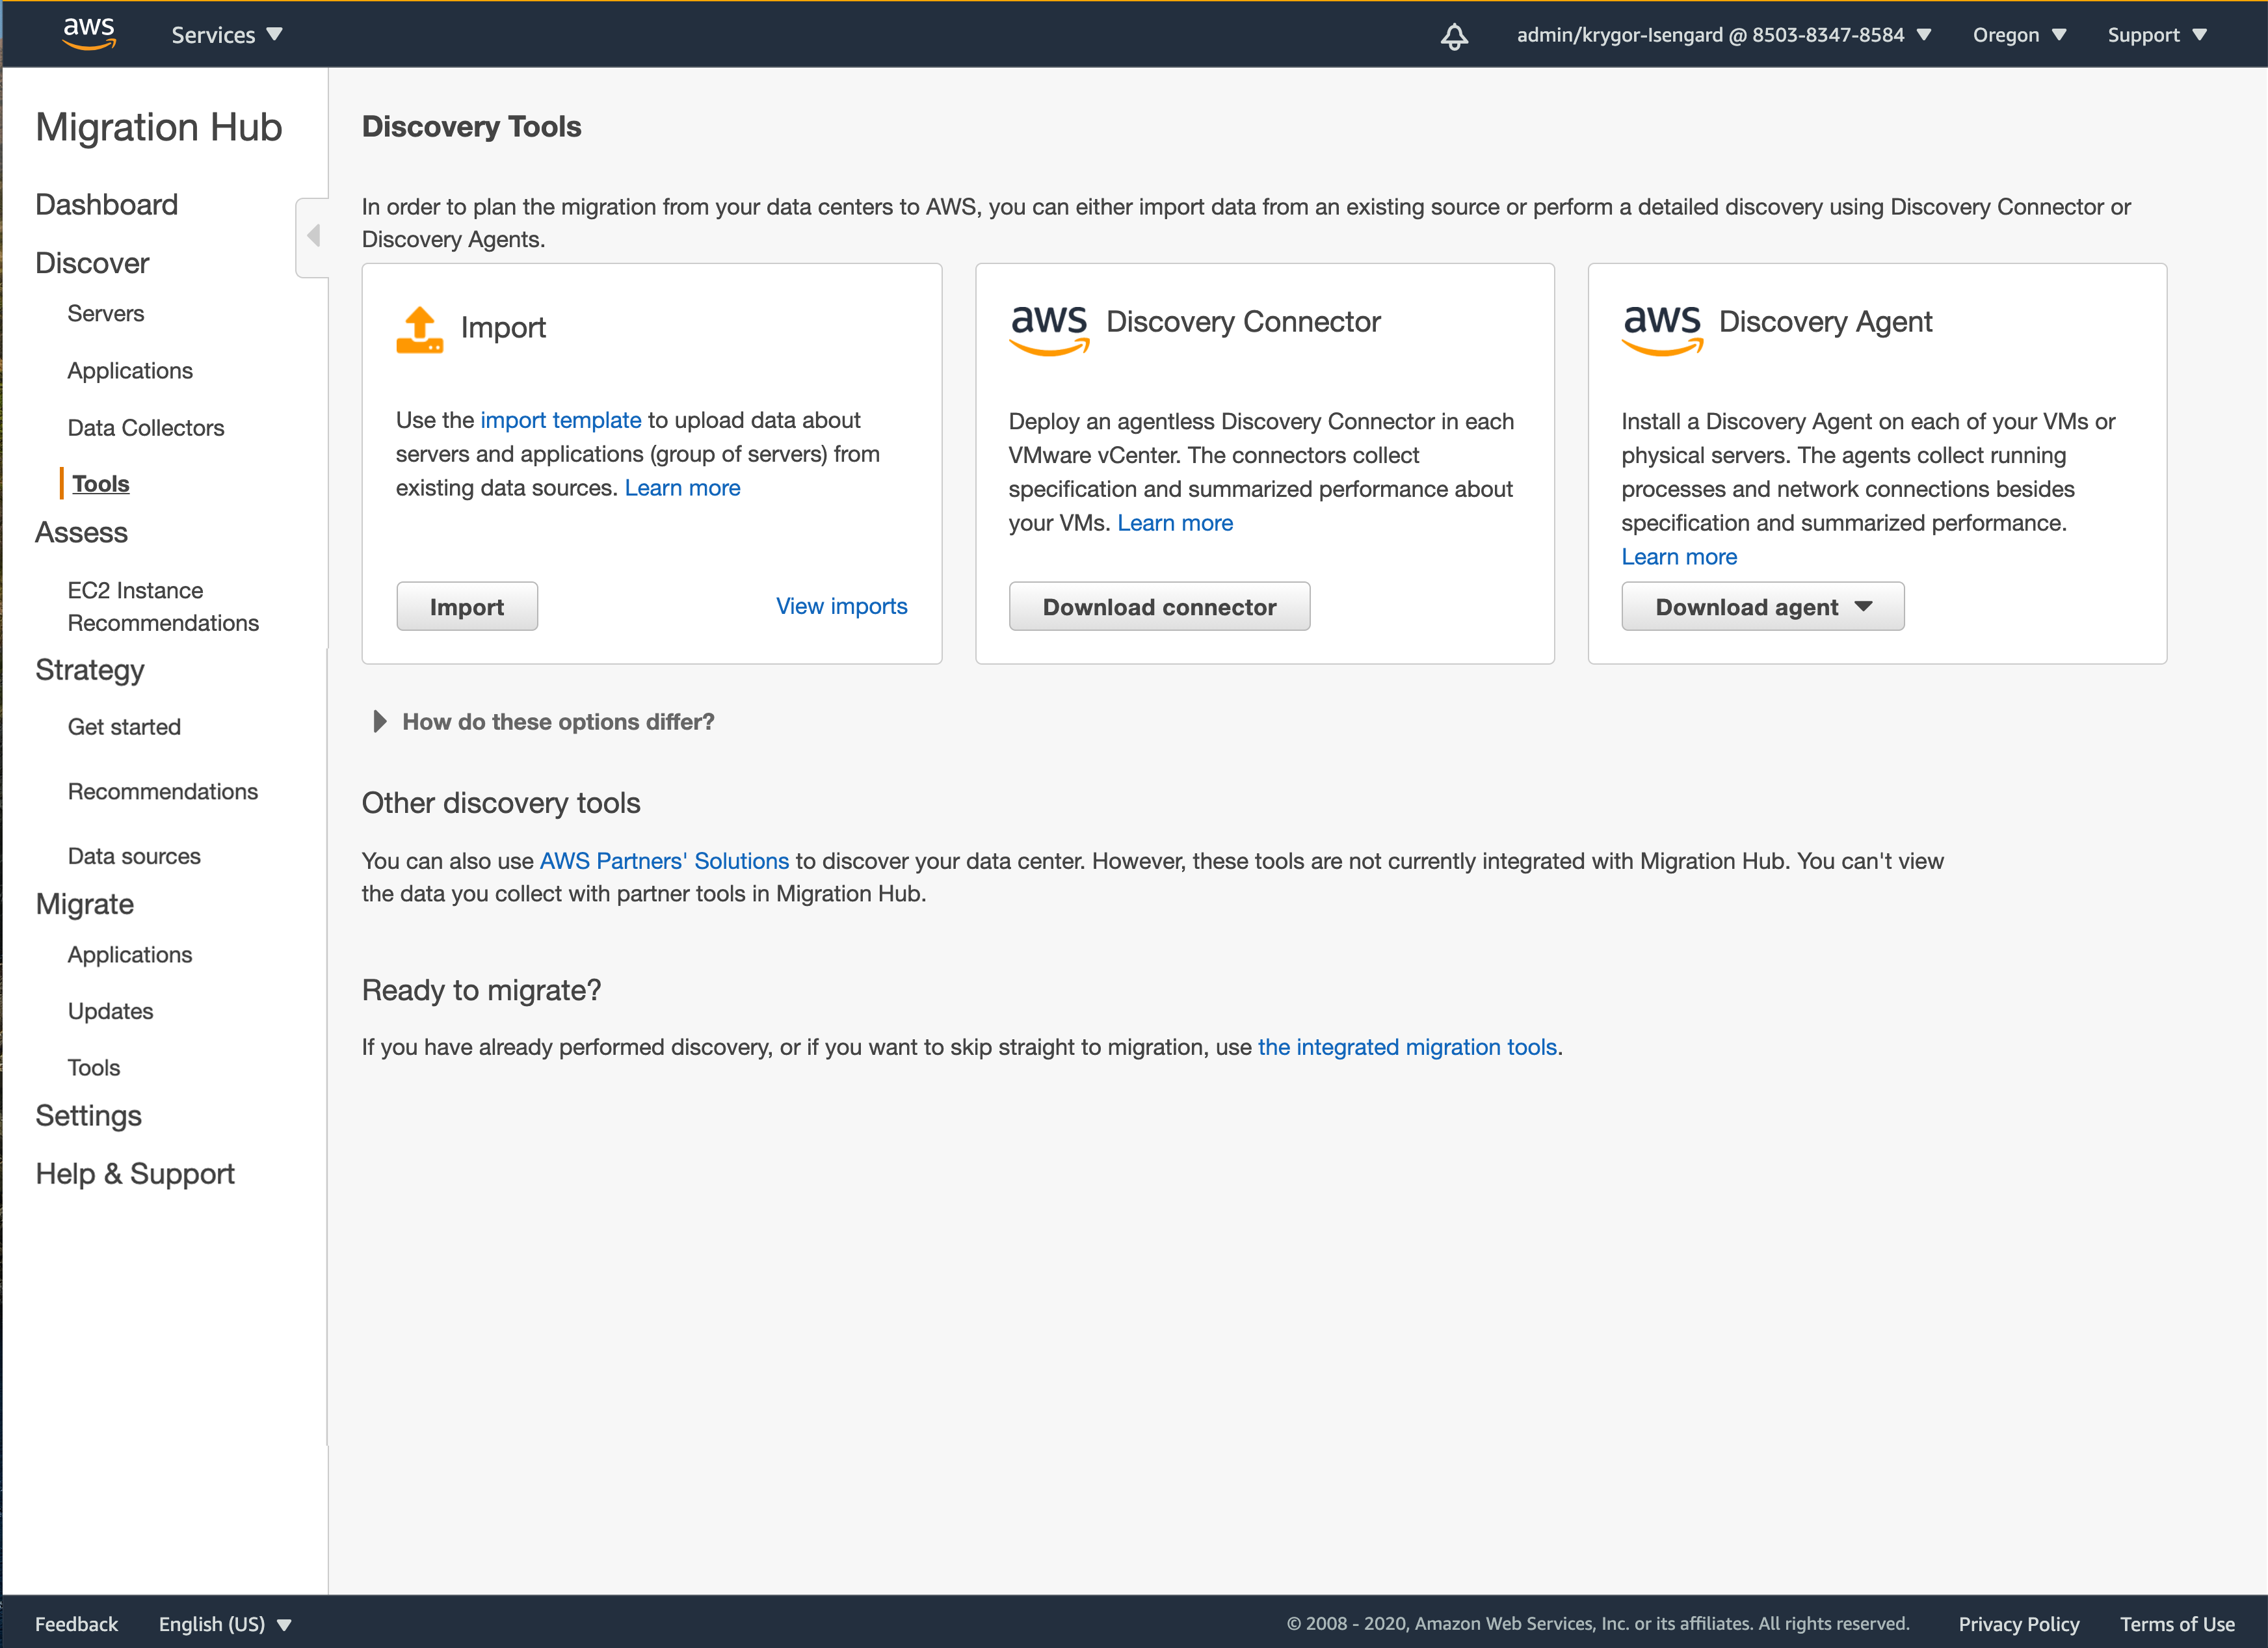
Task: Open Privacy Policy in footer
Action: (x=2018, y=1624)
